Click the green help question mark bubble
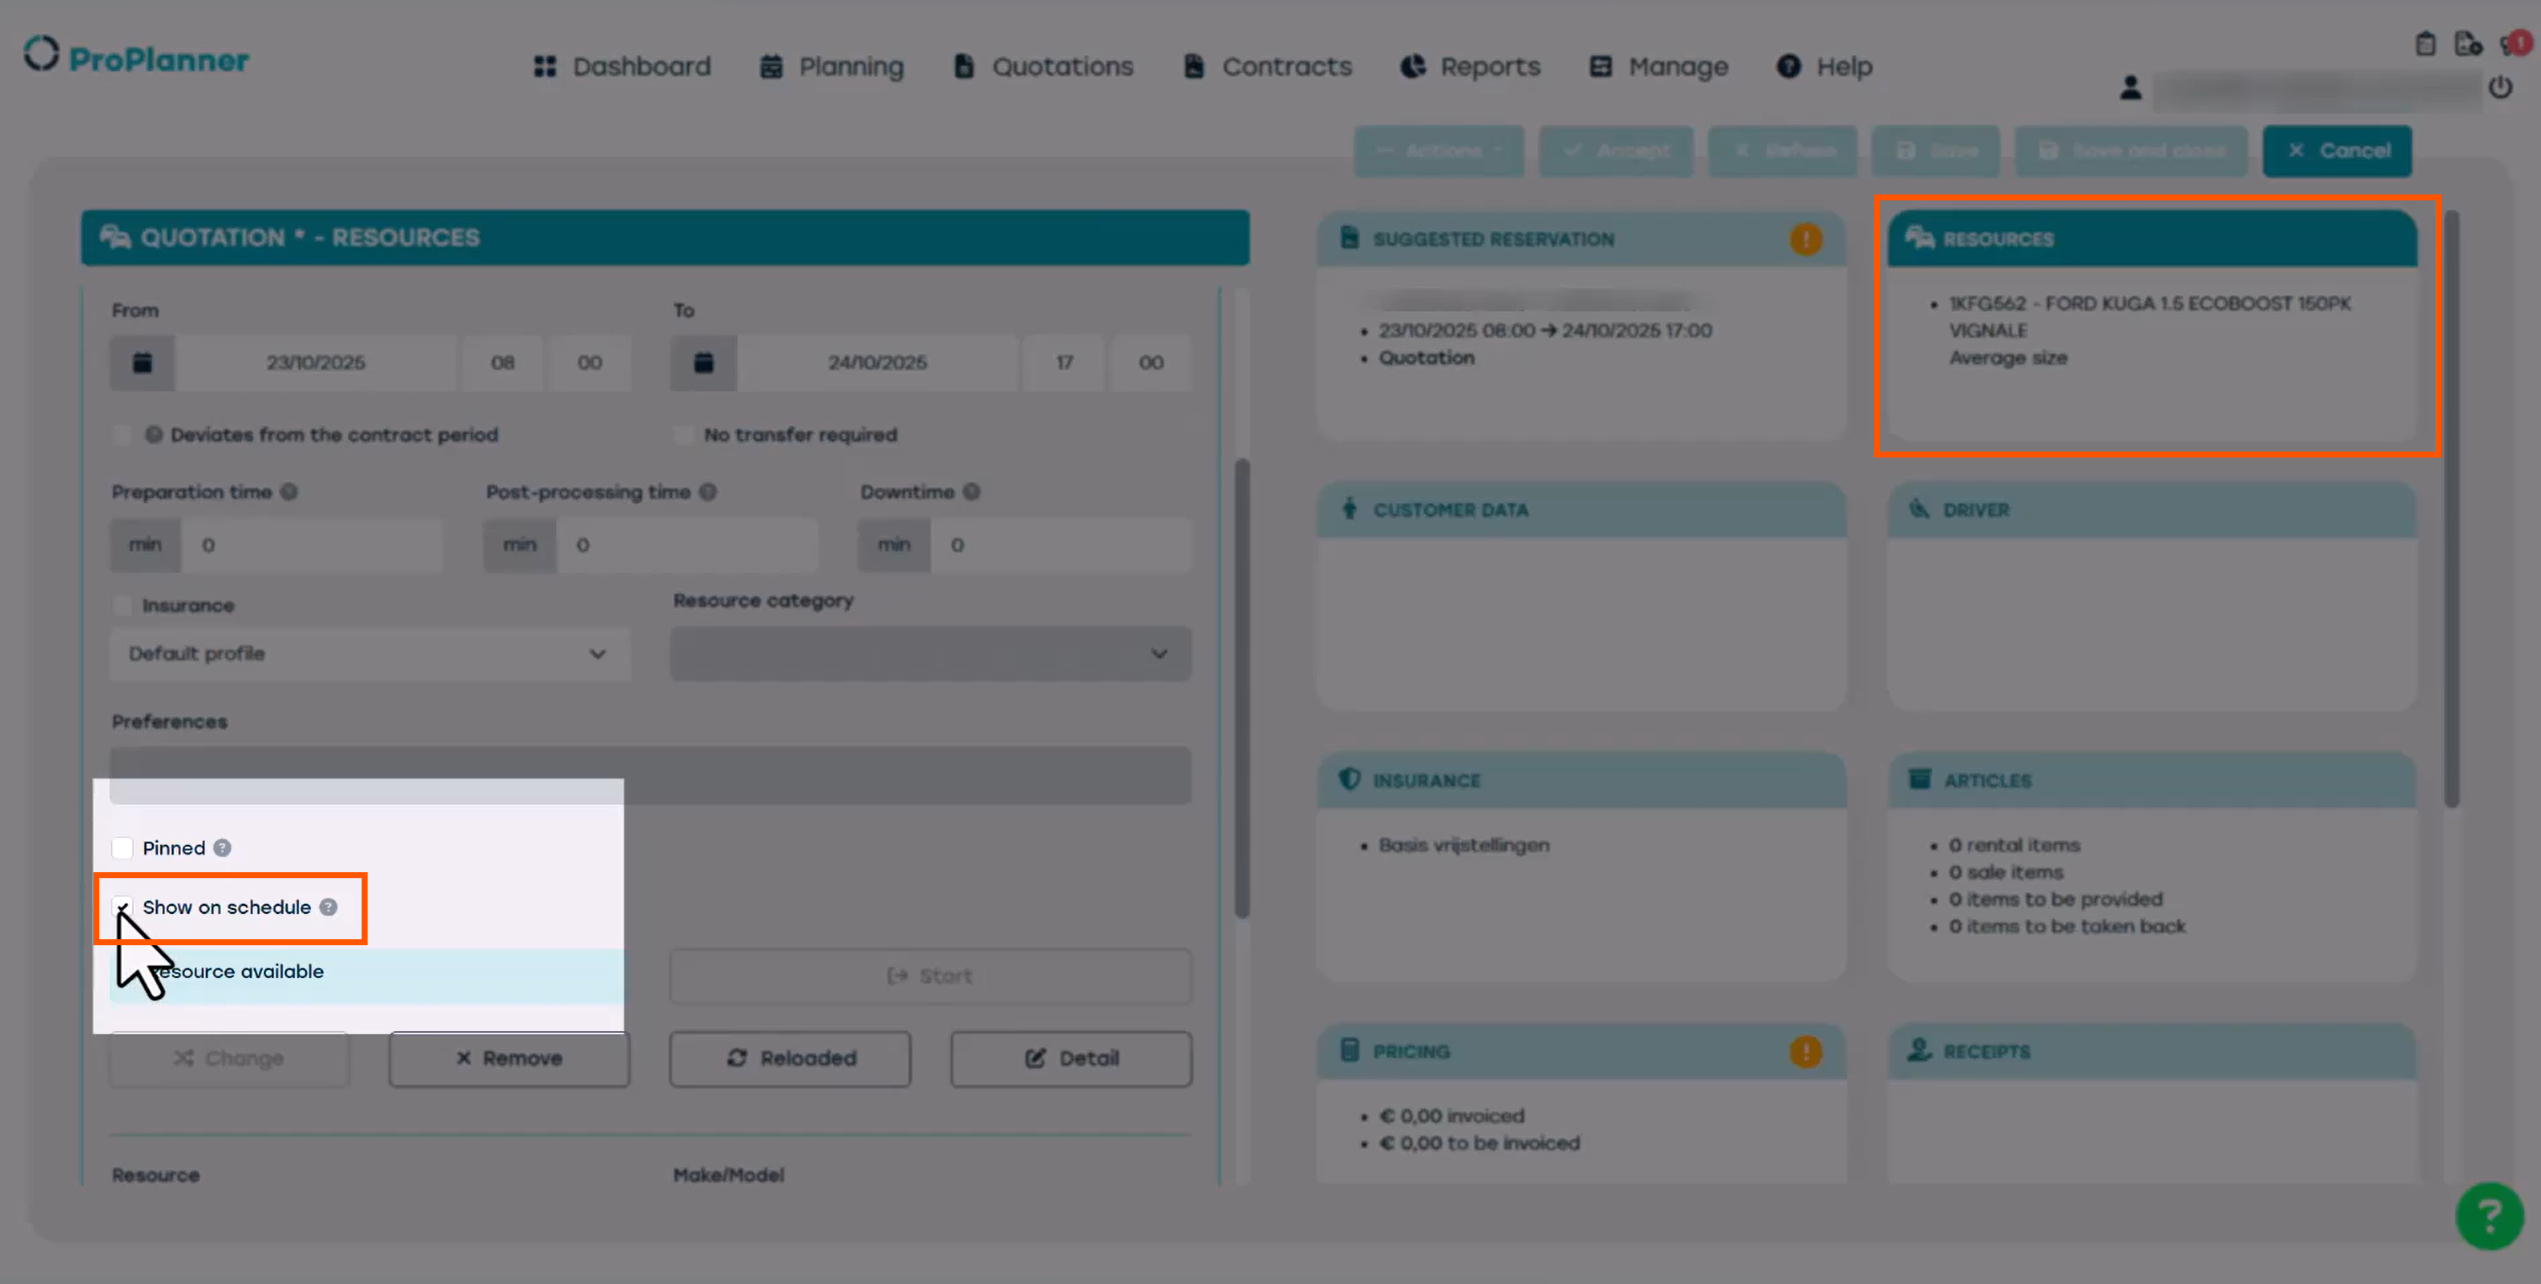The height and width of the screenshot is (1284, 2541). pos(2489,1215)
